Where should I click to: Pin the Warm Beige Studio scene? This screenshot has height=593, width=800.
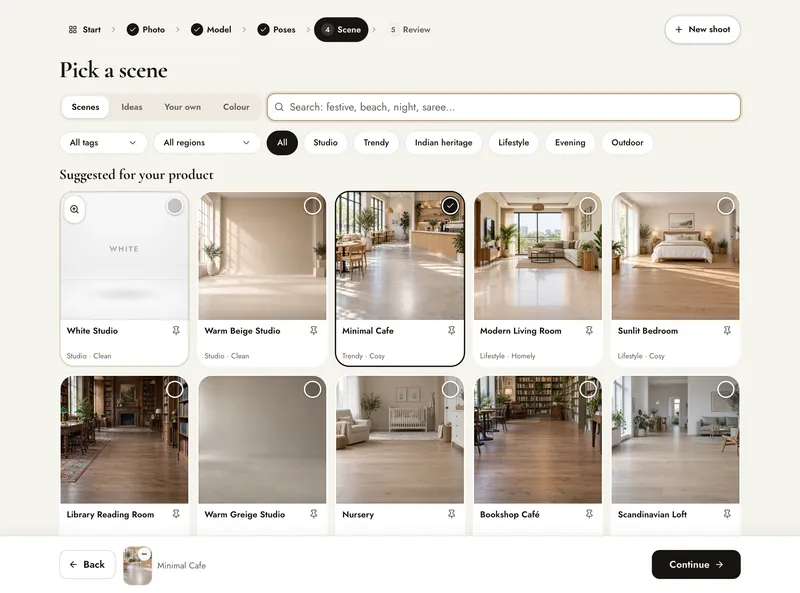[x=314, y=331]
